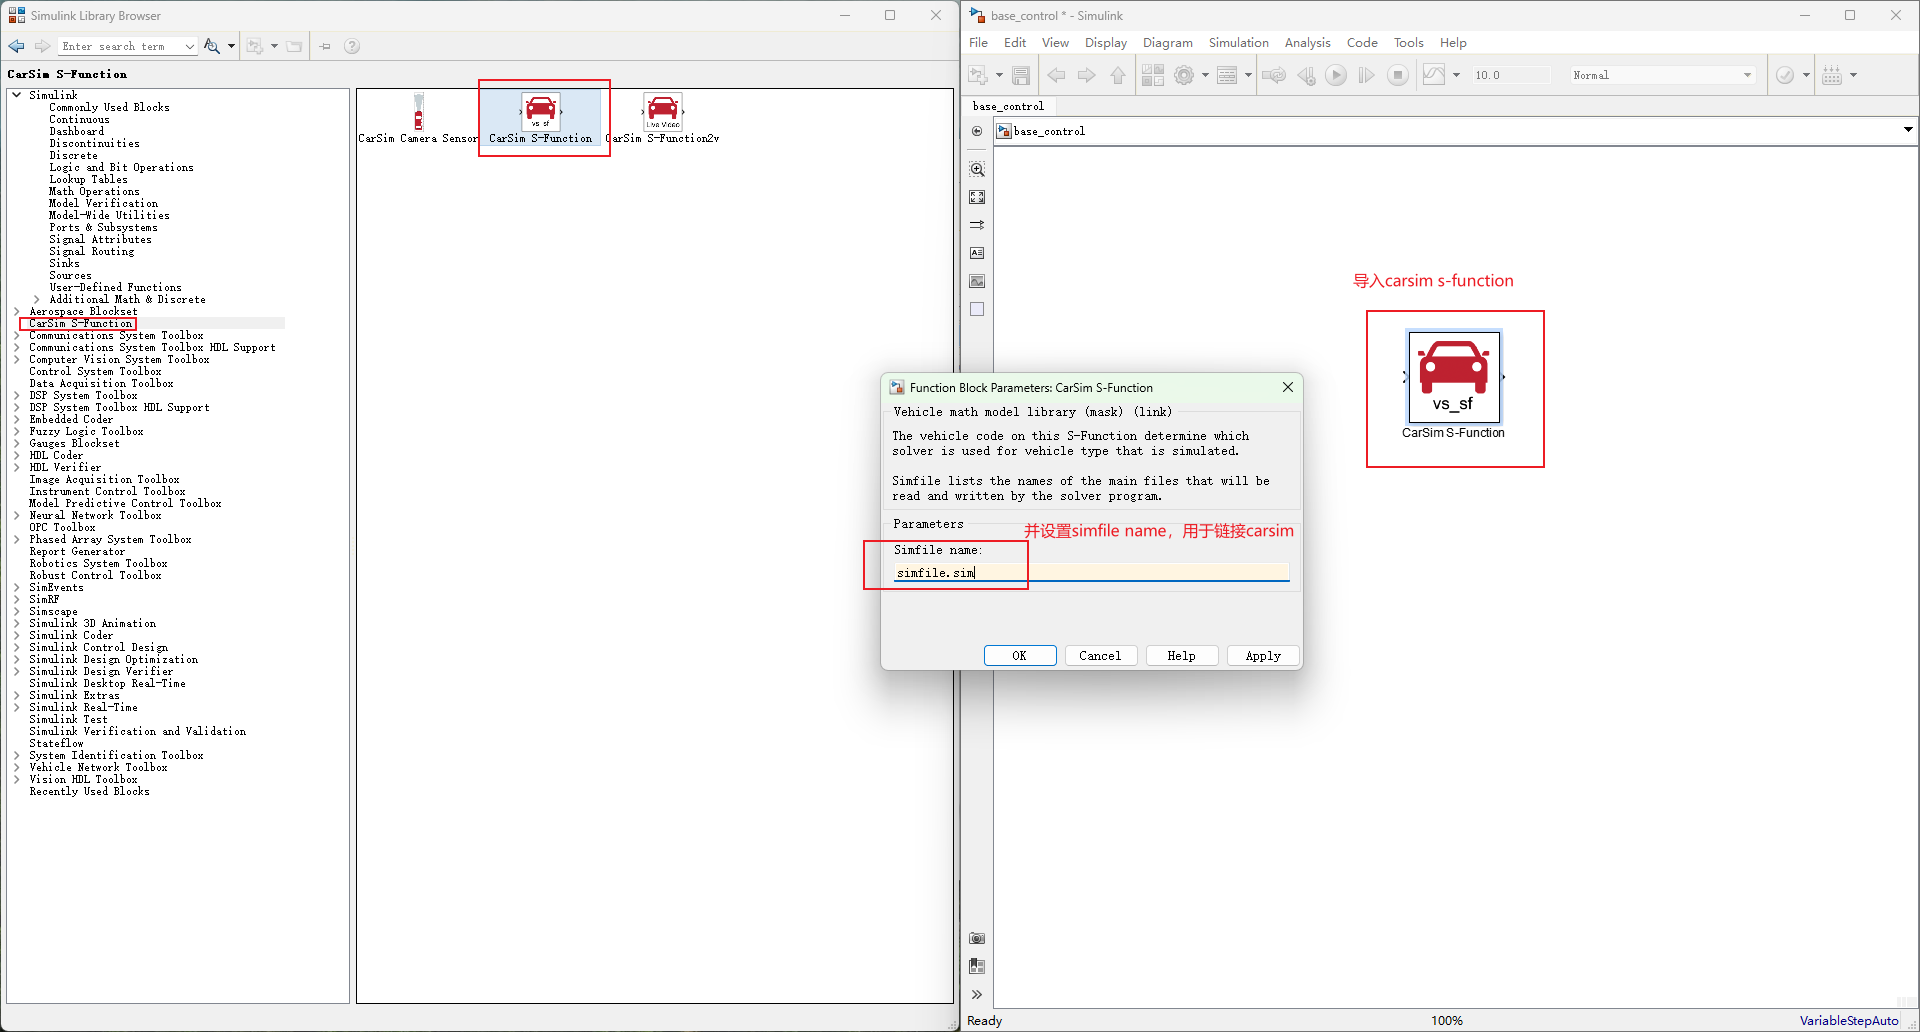Click the Simulation Data Inspector icon
Screen dimensions: 1920x1032
pos(1434,75)
